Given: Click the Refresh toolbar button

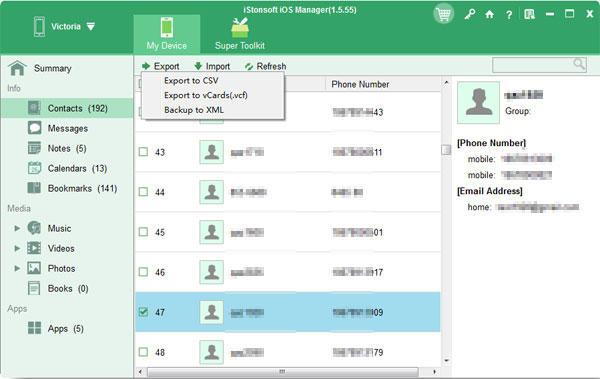Looking at the screenshot, I should click(265, 66).
